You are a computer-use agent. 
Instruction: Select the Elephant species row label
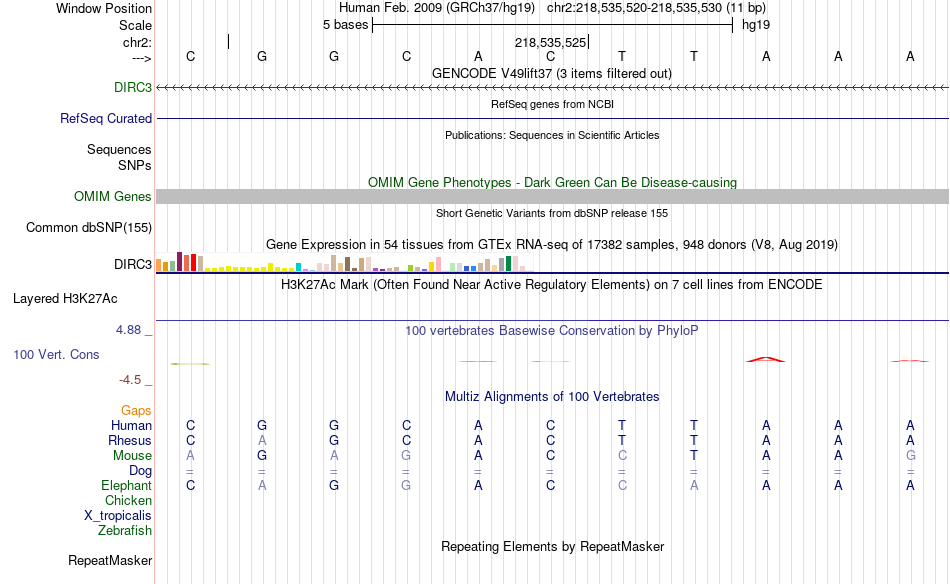127,485
